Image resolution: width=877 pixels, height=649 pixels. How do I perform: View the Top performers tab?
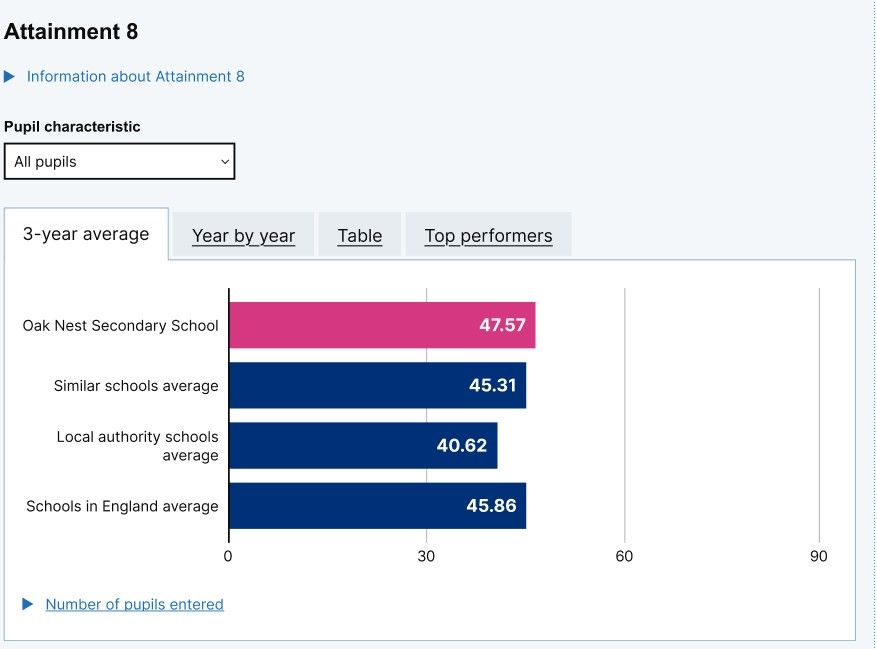point(488,236)
